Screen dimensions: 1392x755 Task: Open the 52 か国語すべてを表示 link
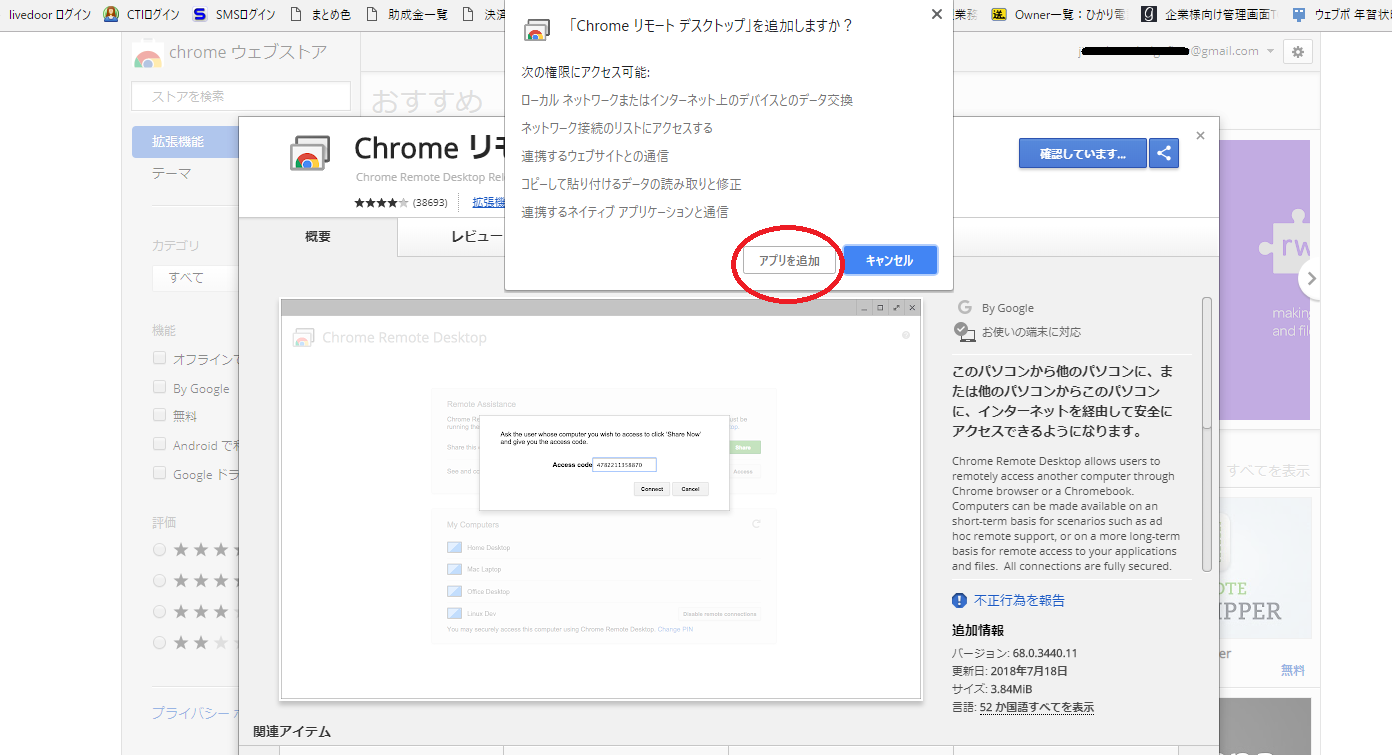tap(1037, 707)
